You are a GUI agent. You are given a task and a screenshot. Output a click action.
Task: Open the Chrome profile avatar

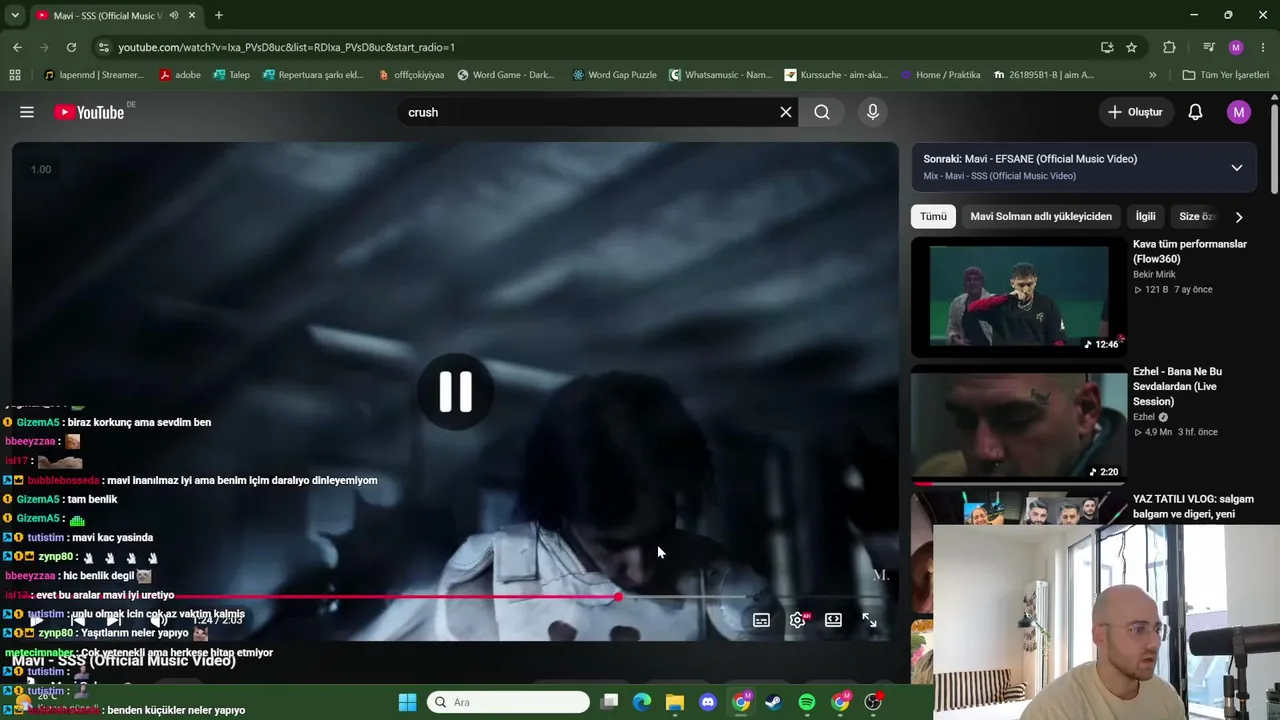[x=1236, y=47]
